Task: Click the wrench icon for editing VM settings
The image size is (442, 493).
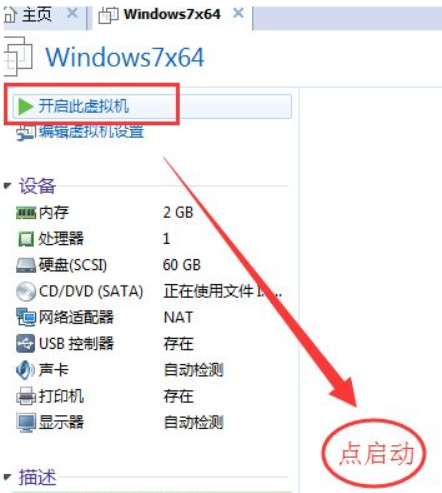Action: 25,133
